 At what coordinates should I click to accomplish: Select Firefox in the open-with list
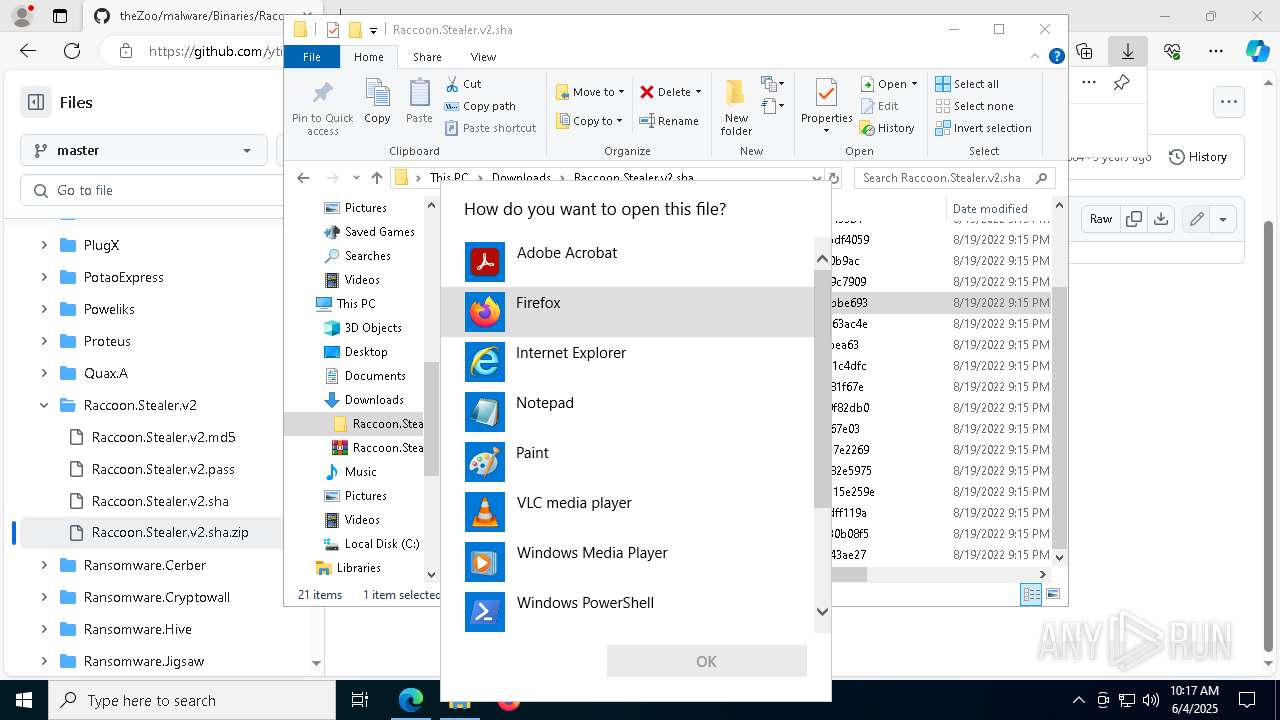pos(628,312)
